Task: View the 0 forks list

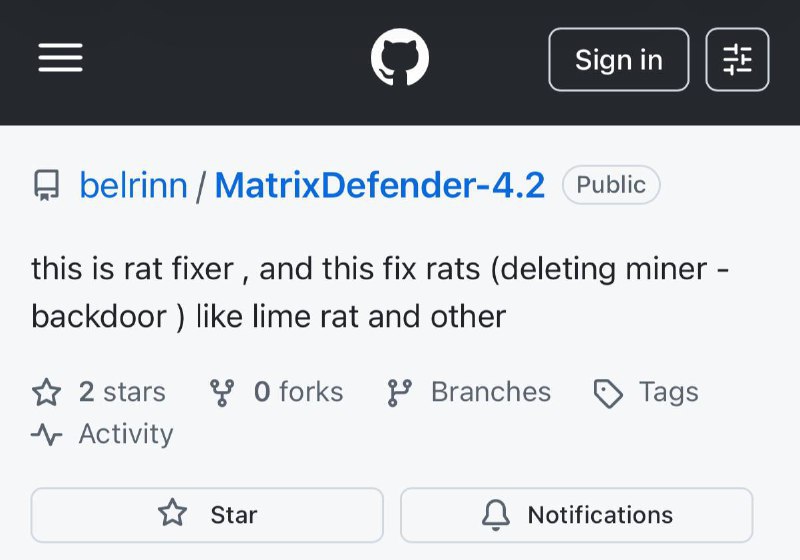Action: pos(298,392)
